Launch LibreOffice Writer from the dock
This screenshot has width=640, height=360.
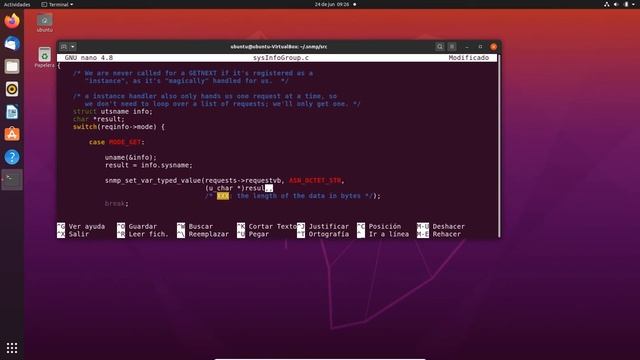tap(12, 112)
